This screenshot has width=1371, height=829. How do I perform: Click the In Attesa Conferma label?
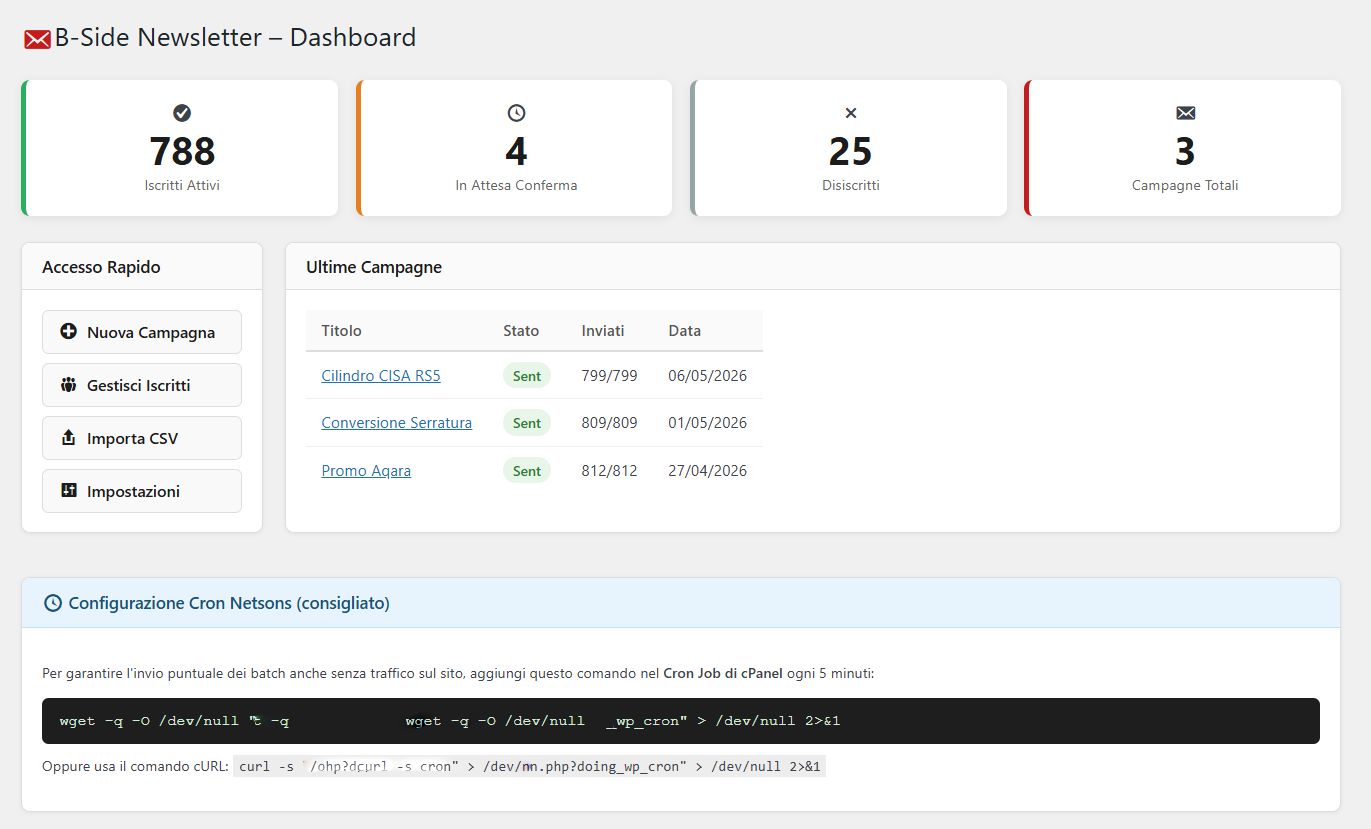[516, 185]
